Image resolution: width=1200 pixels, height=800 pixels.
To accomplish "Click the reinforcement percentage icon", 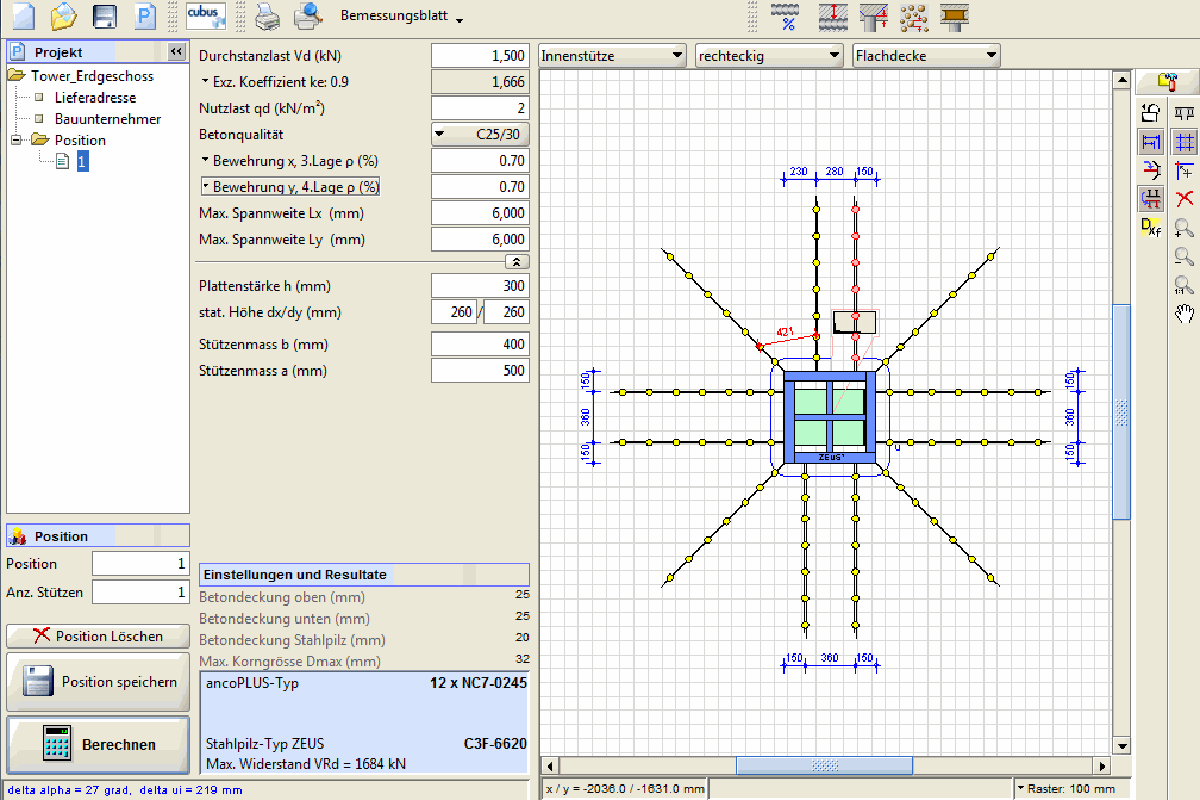I will [788, 16].
